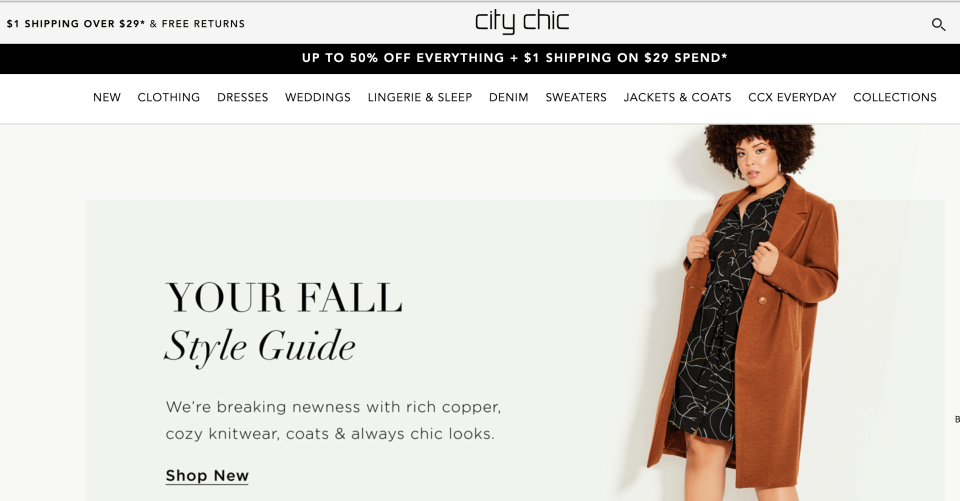Open the LINGERIE & SLEEP menu
This screenshot has height=501, width=960.
pyautogui.click(x=420, y=97)
